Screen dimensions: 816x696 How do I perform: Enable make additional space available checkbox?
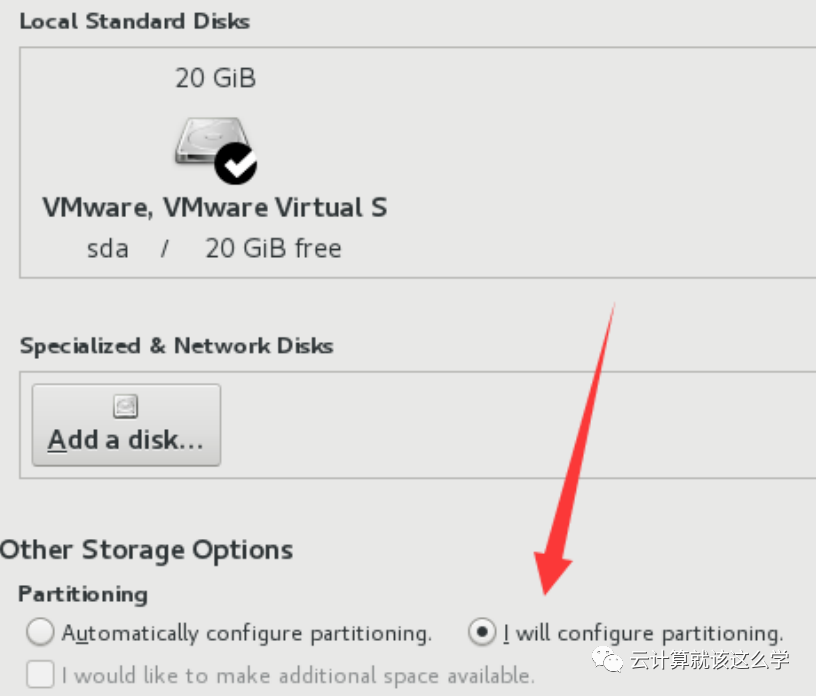tap(40, 675)
